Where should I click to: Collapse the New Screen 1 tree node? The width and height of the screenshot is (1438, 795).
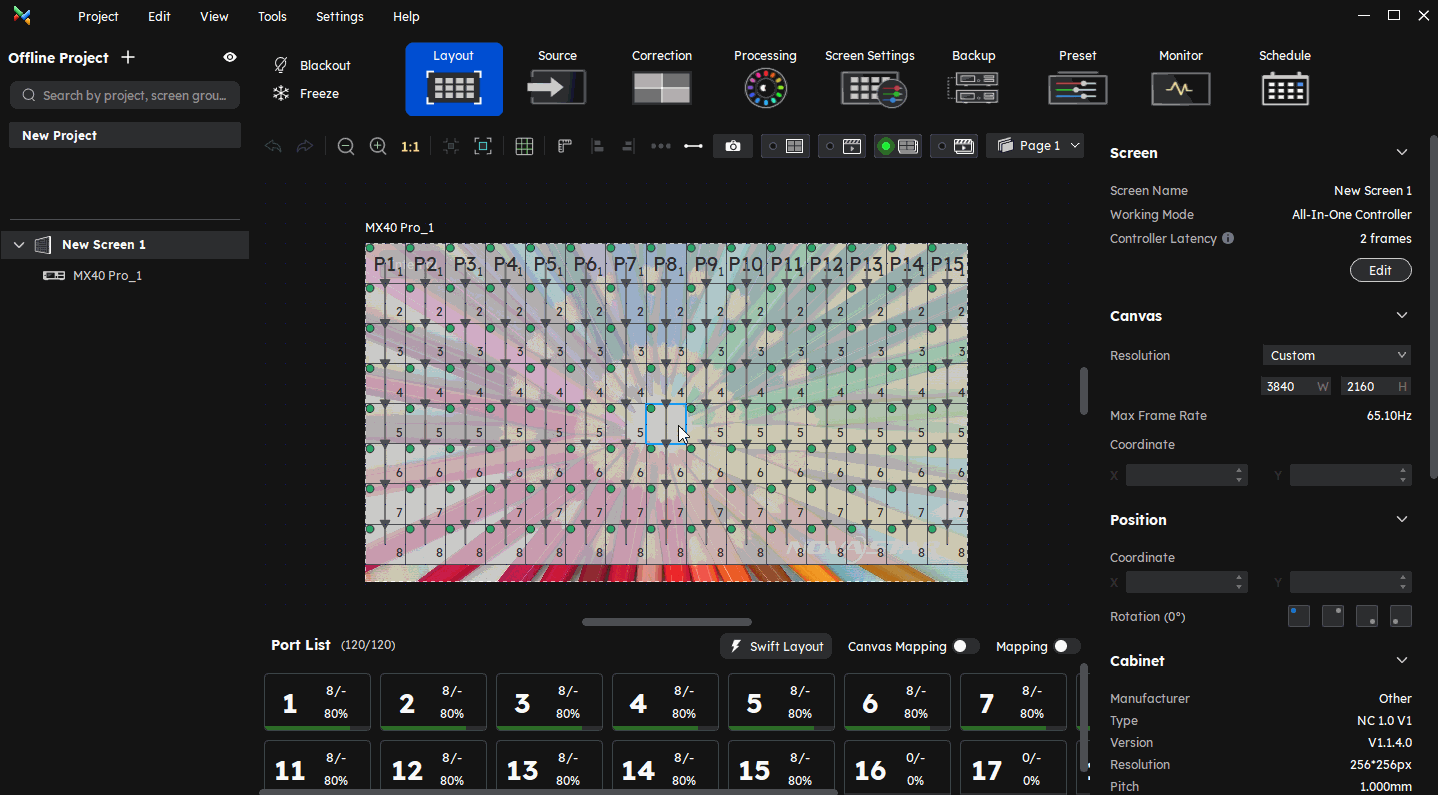(19, 245)
